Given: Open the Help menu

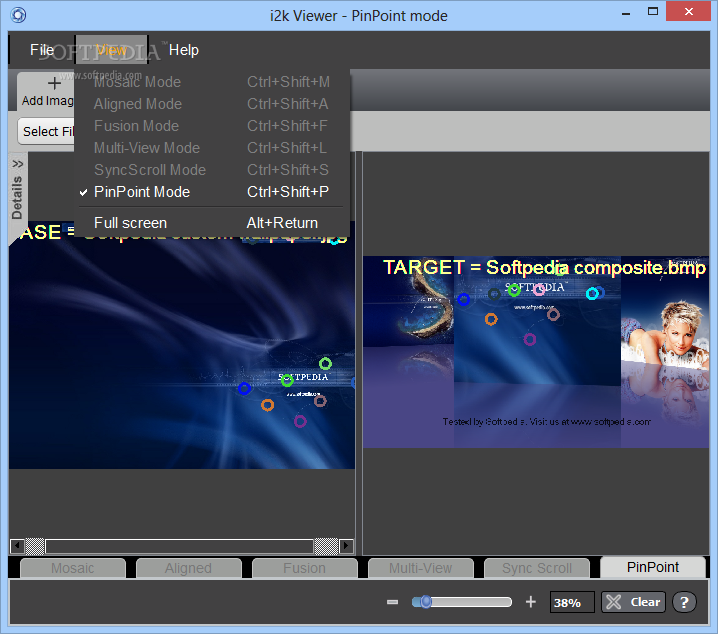Looking at the screenshot, I should point(184,49).
